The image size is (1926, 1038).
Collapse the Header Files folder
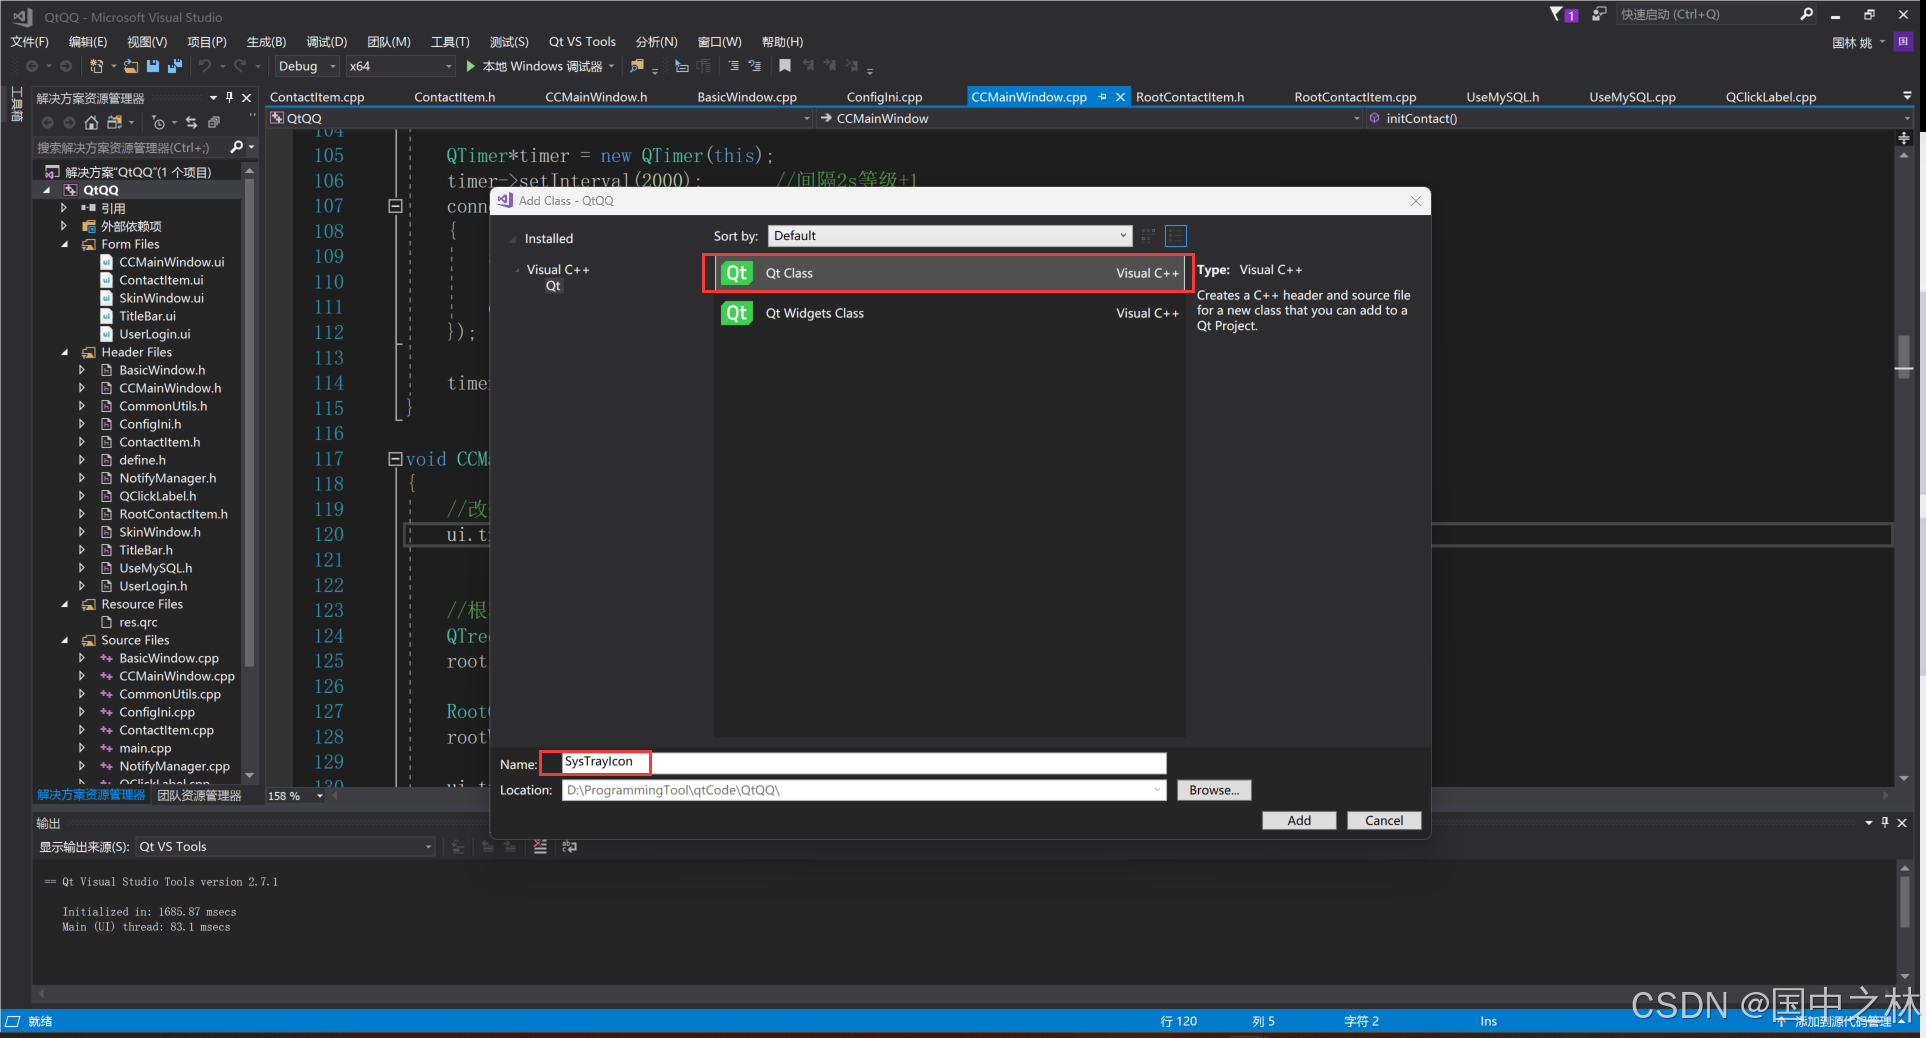coord(65,352)
